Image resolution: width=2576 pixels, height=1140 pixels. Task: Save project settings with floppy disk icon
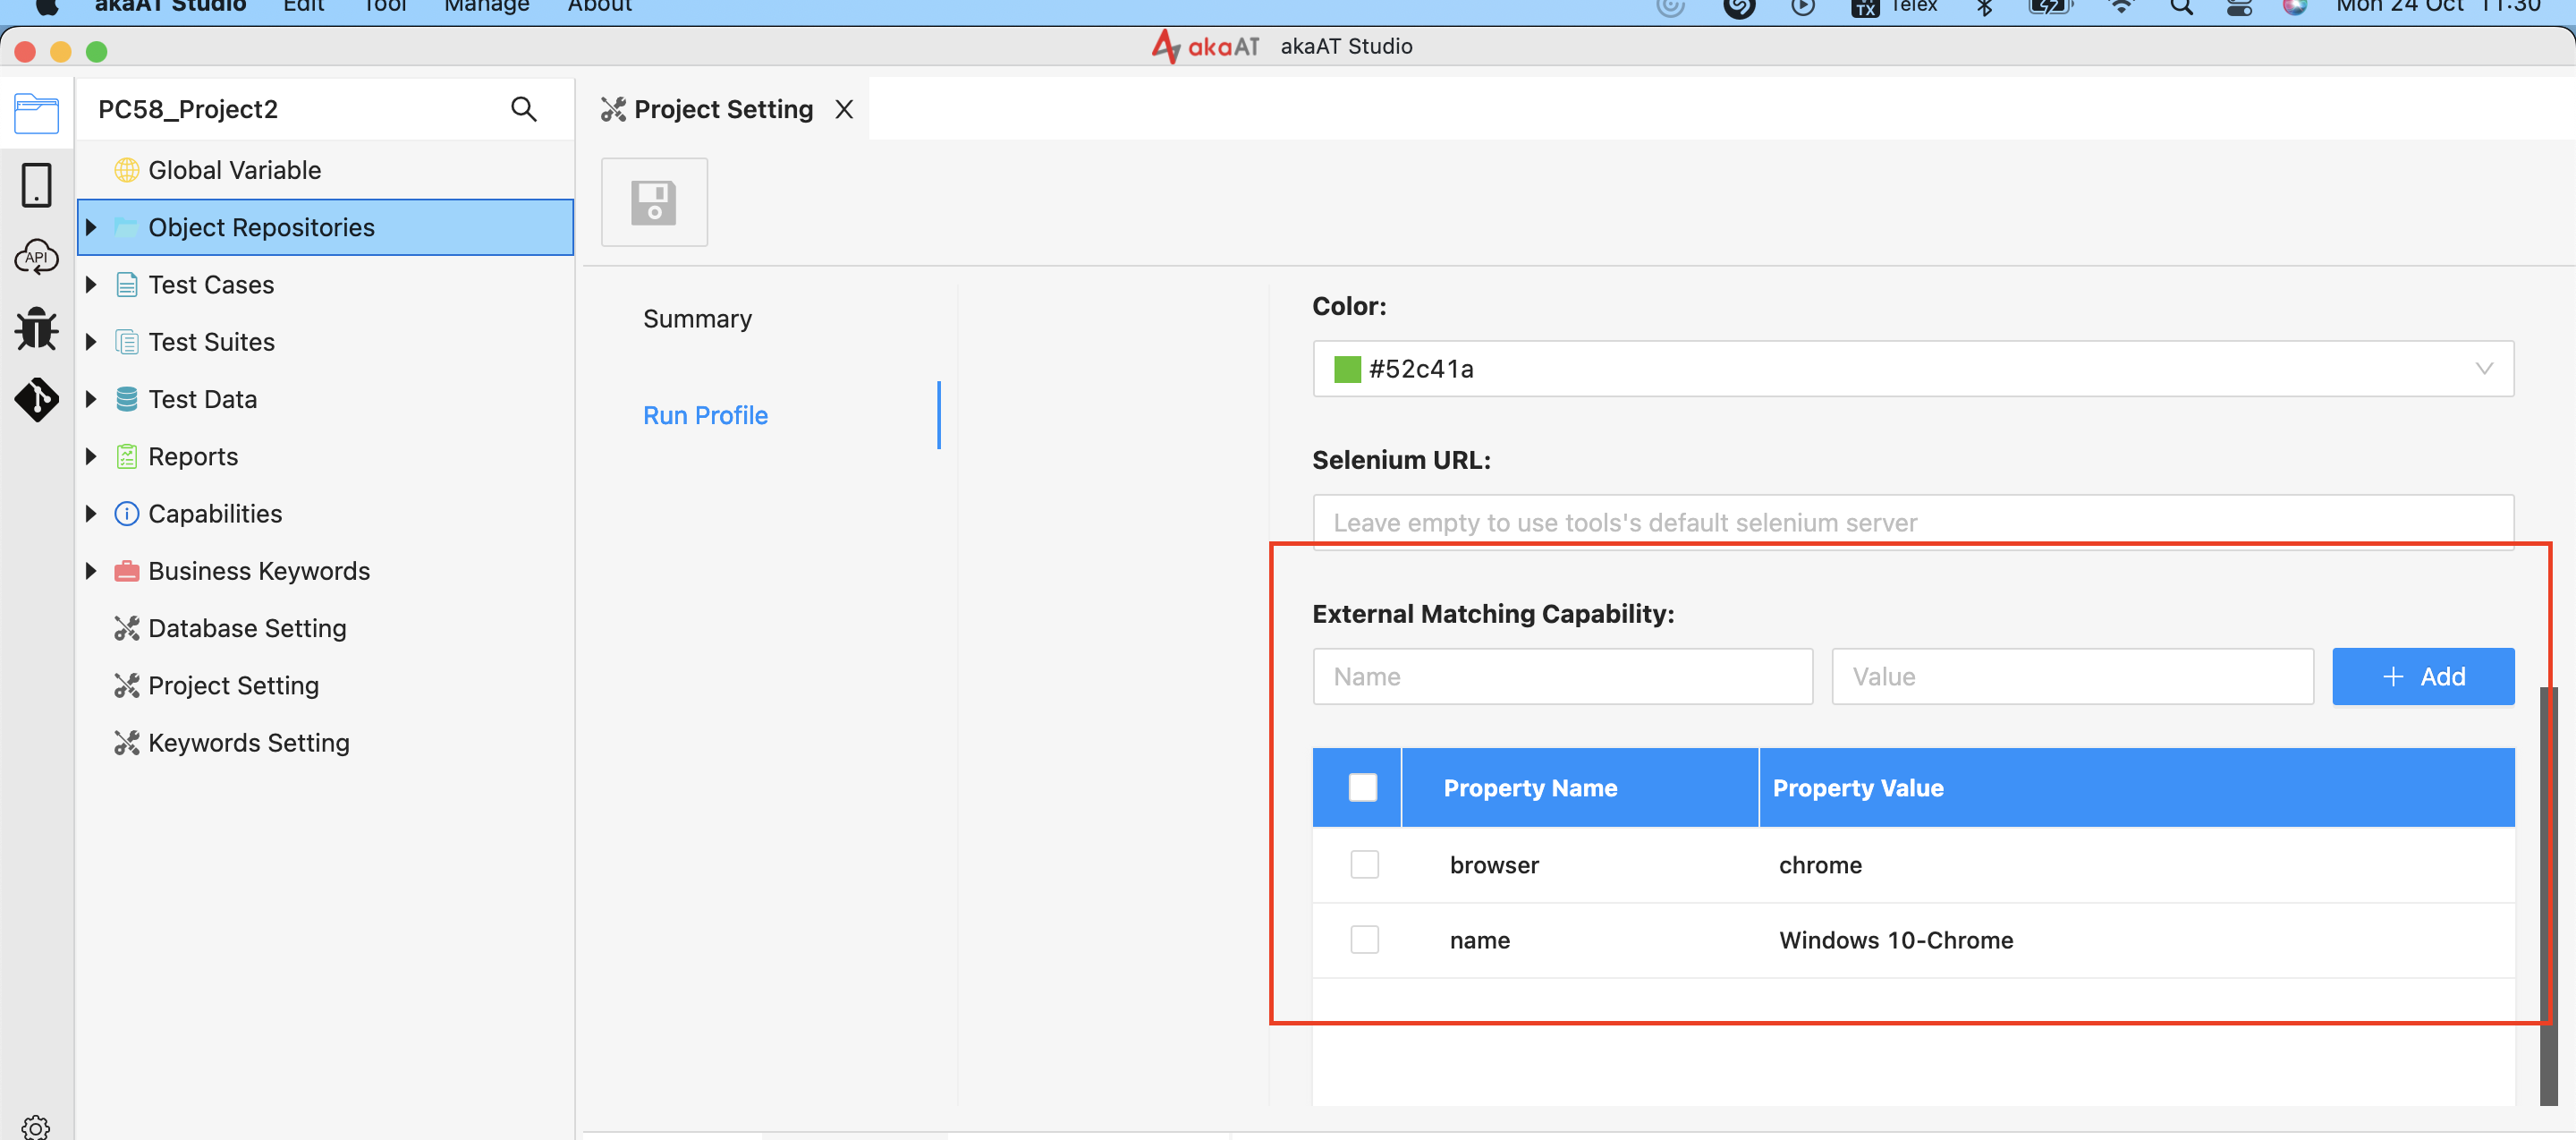coord(654,202)
